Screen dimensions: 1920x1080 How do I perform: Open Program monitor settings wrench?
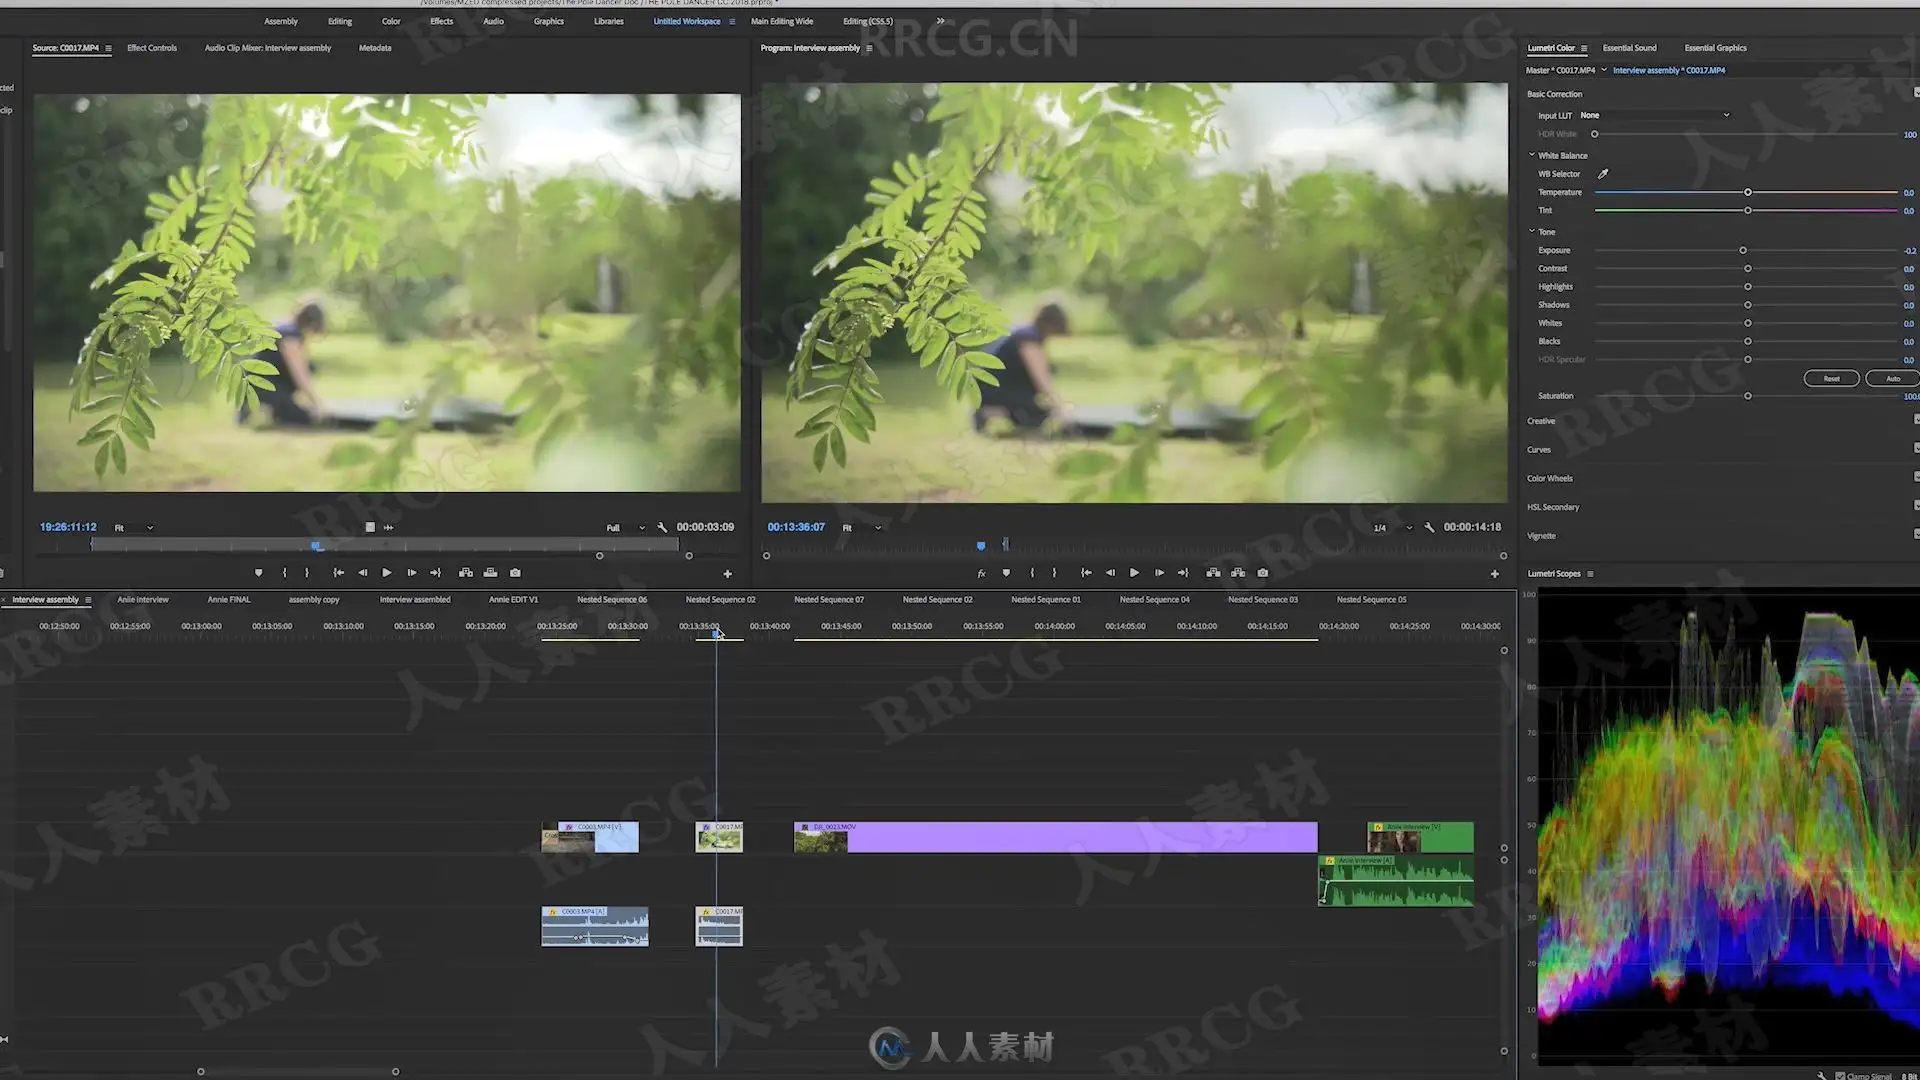[x=1429, y=527]
